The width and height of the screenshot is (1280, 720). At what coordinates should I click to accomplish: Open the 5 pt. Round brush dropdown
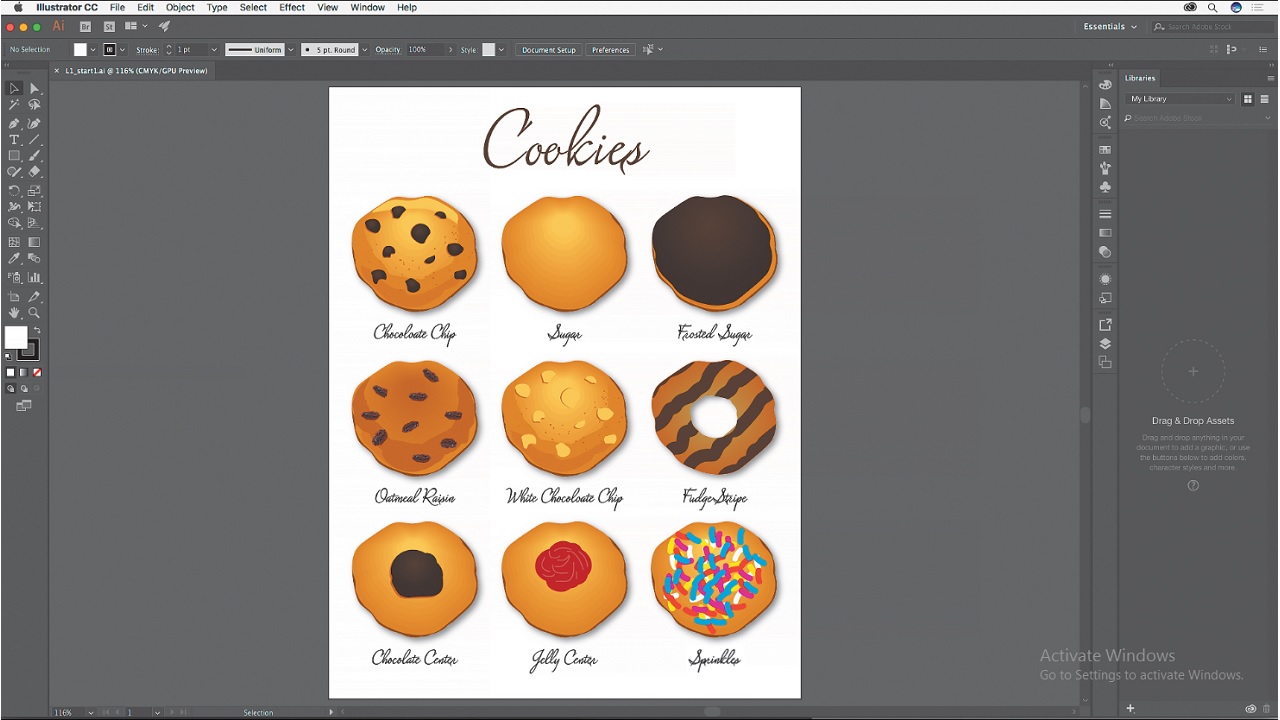(364, 49)
